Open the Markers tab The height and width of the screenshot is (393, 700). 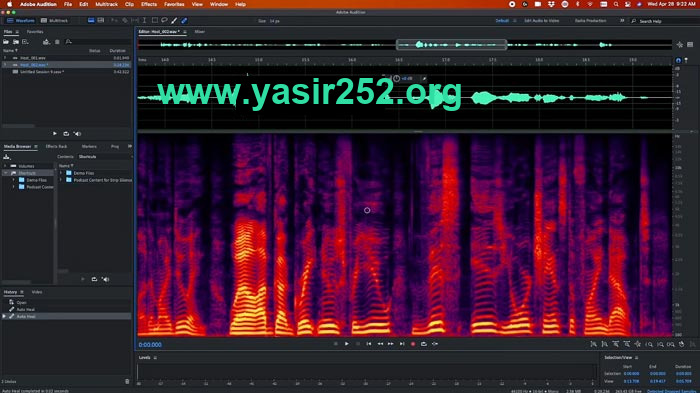89,146
